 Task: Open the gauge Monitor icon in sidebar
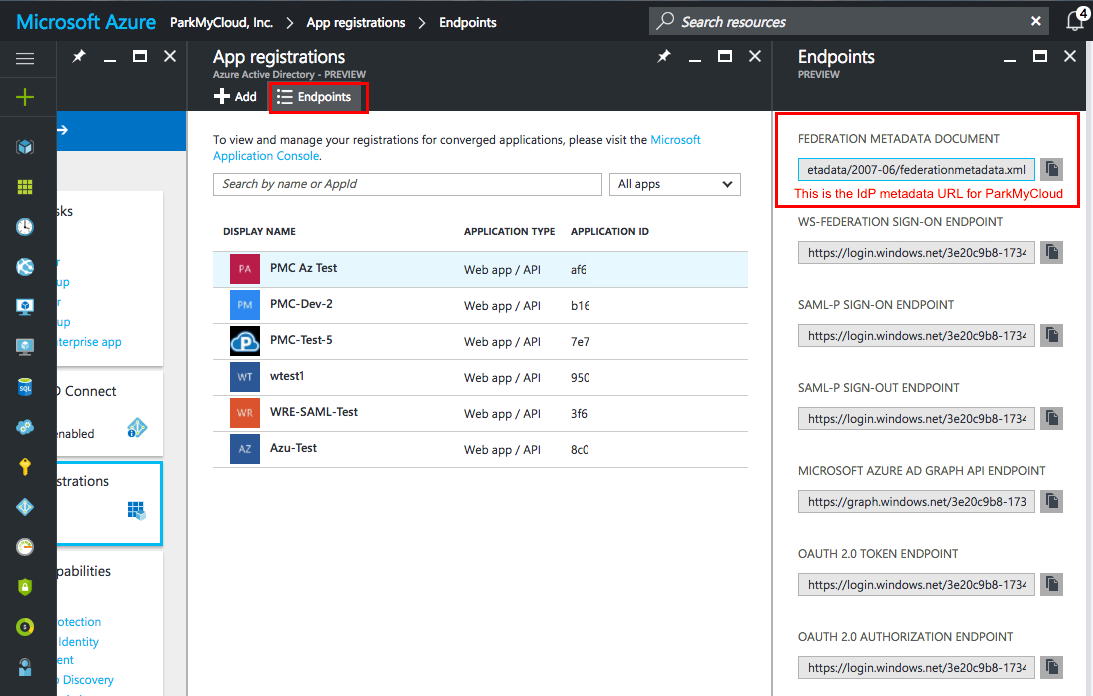tap(25, 547)
